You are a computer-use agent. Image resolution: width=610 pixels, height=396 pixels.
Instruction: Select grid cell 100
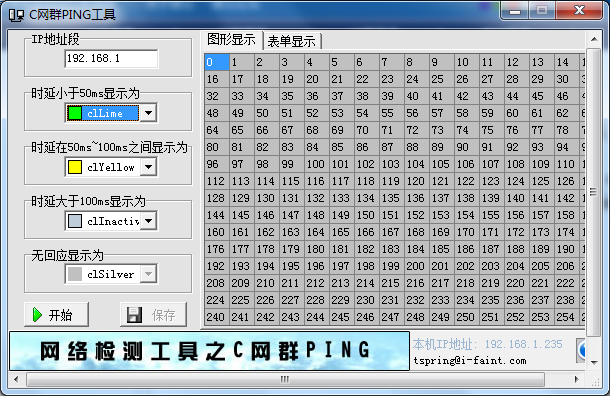click(317, 164)
